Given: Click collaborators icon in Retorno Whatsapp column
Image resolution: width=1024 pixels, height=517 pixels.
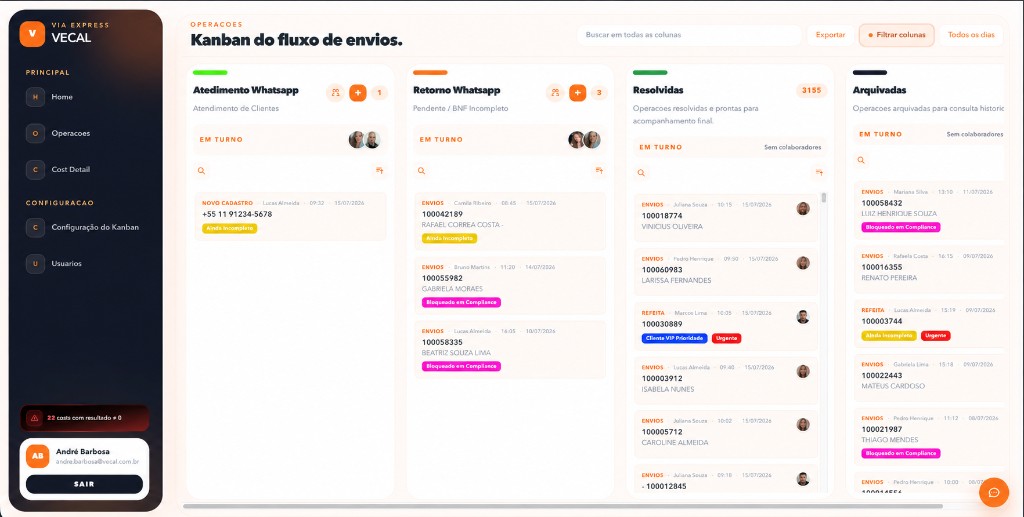Looking at the screenshot, I should (x=555, y=93).
